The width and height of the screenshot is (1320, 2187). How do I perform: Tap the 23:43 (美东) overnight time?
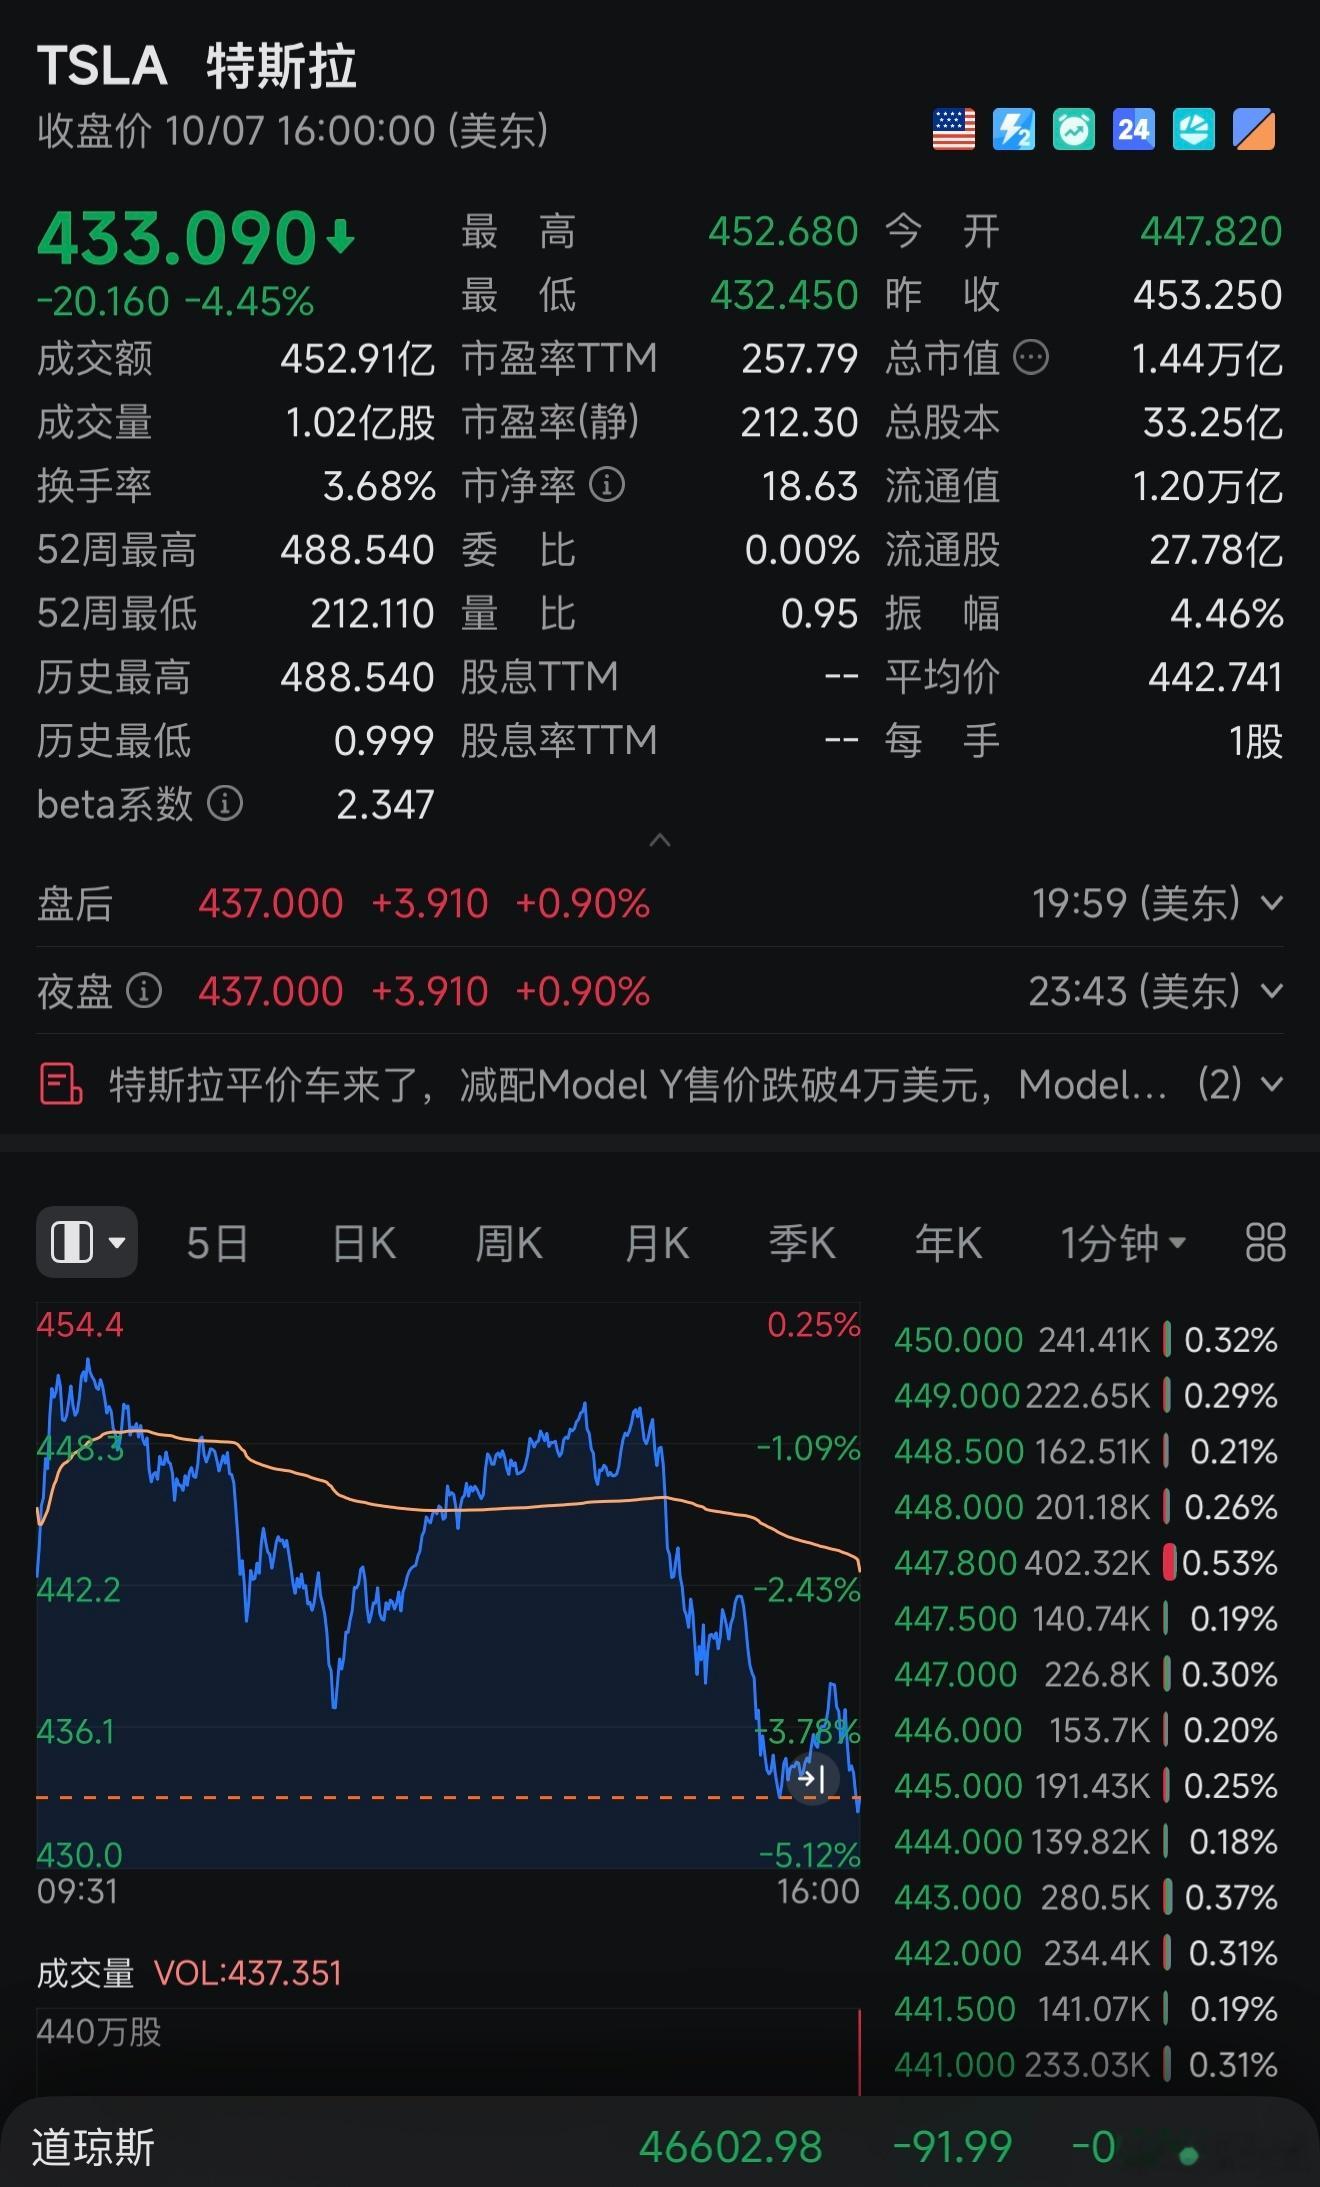point(1134,991)
